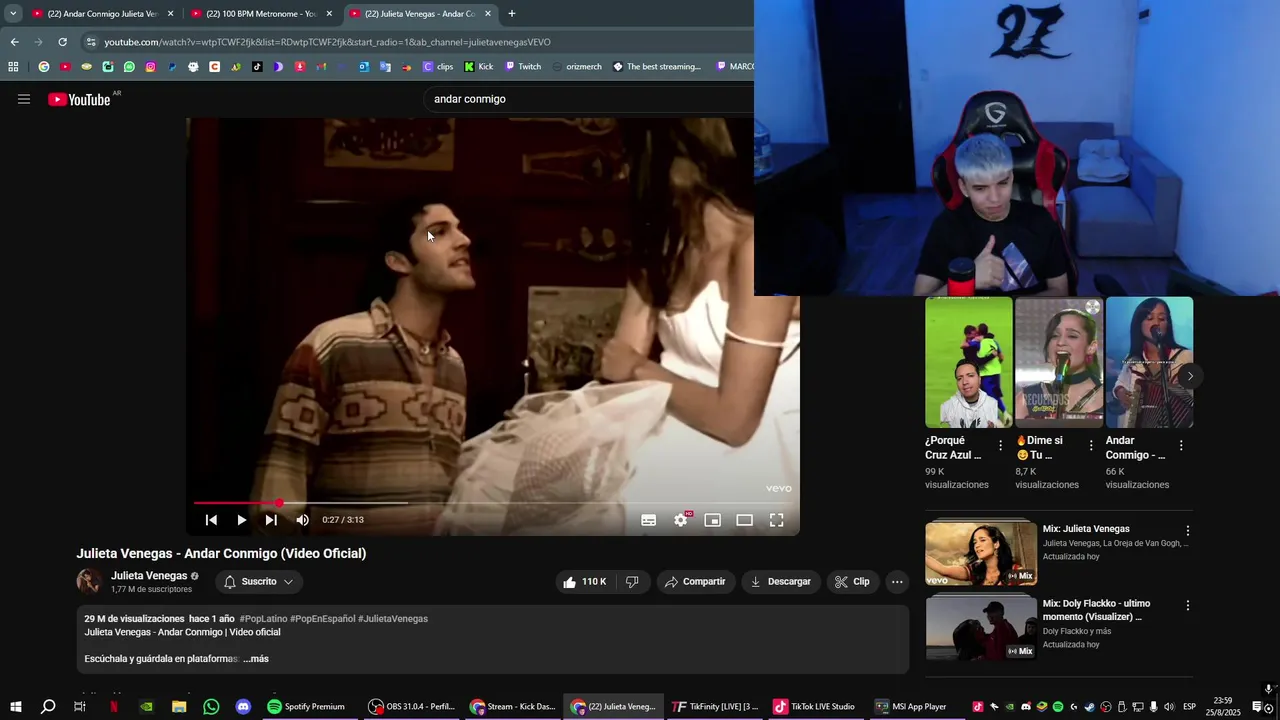The image size is (1280, 720).
Task: Toggle theater mode
Action: 744,520
